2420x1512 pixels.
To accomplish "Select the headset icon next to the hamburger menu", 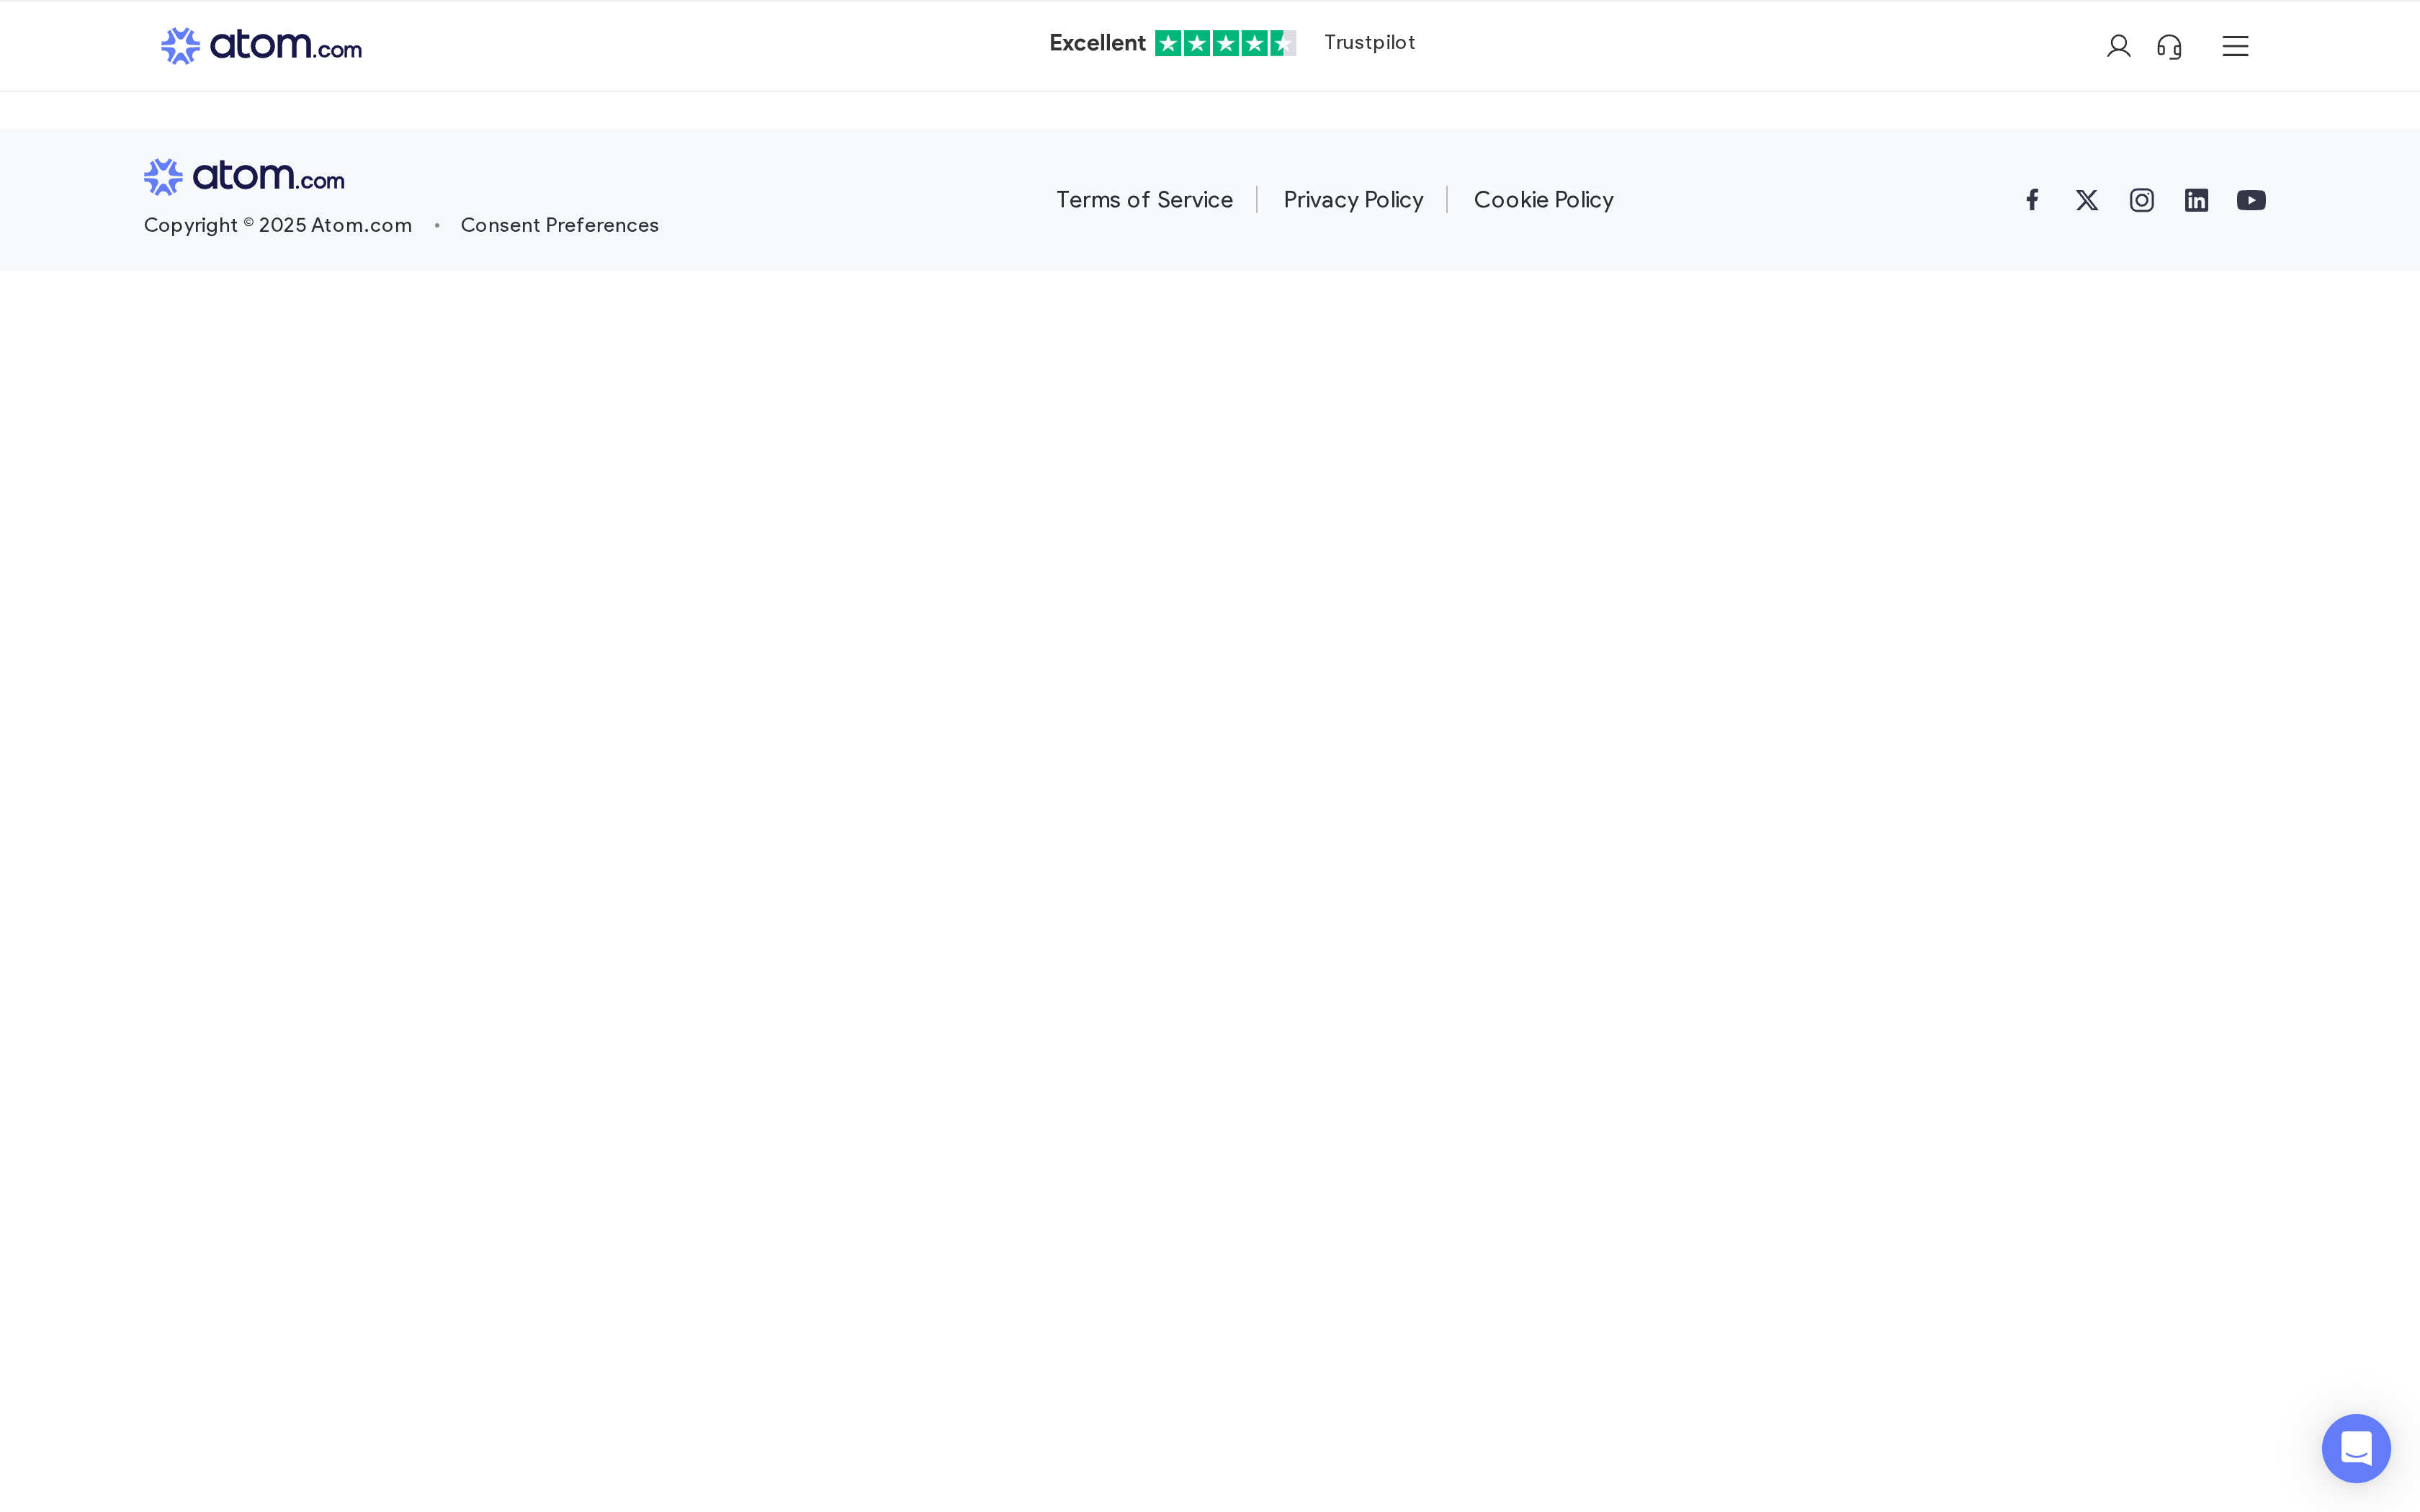I will click(x=2169, y=45).
